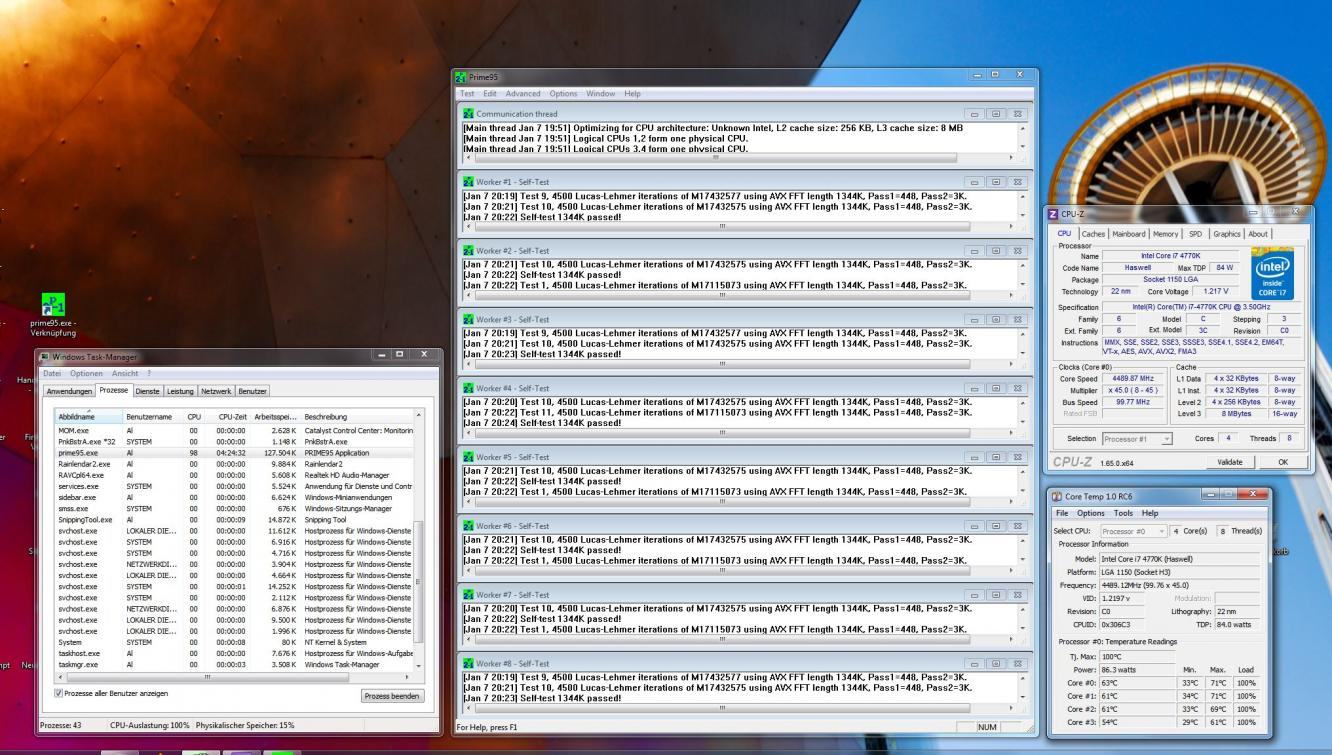Select the Rainlendar2.exe process row
The height and width of the screenshot is (755, 1332).
point(234,463)
